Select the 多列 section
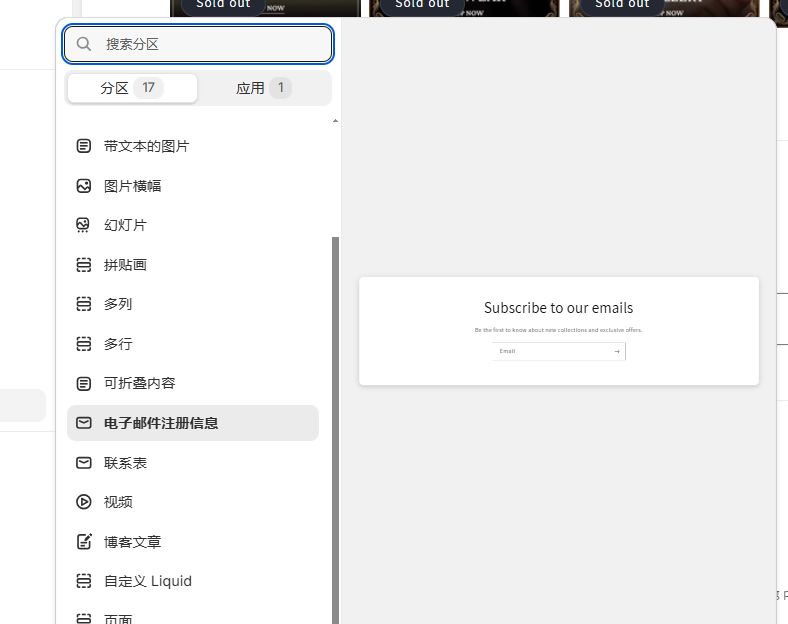Screen dimensions: 788x624 coord(193,304)
